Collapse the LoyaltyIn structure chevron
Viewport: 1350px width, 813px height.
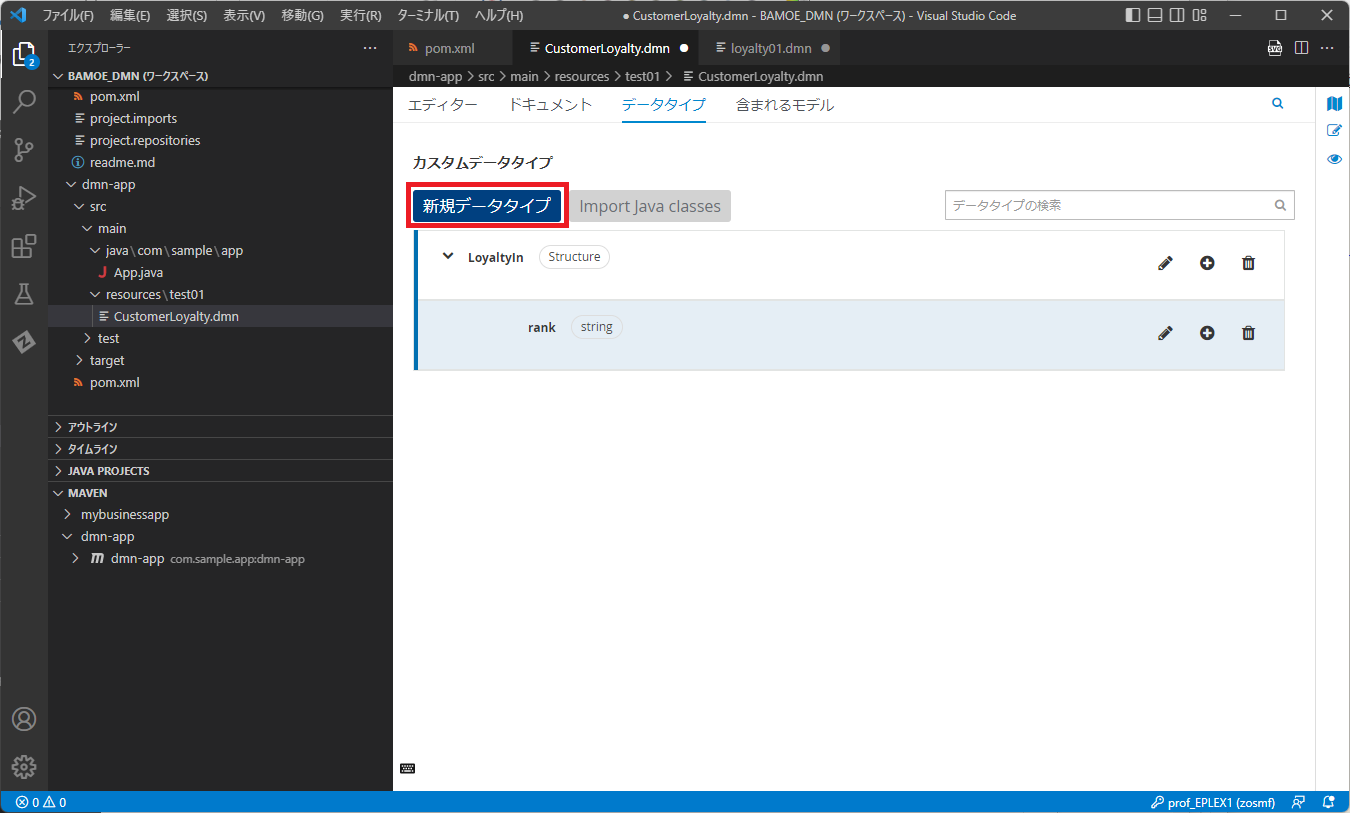coord(448,256)
